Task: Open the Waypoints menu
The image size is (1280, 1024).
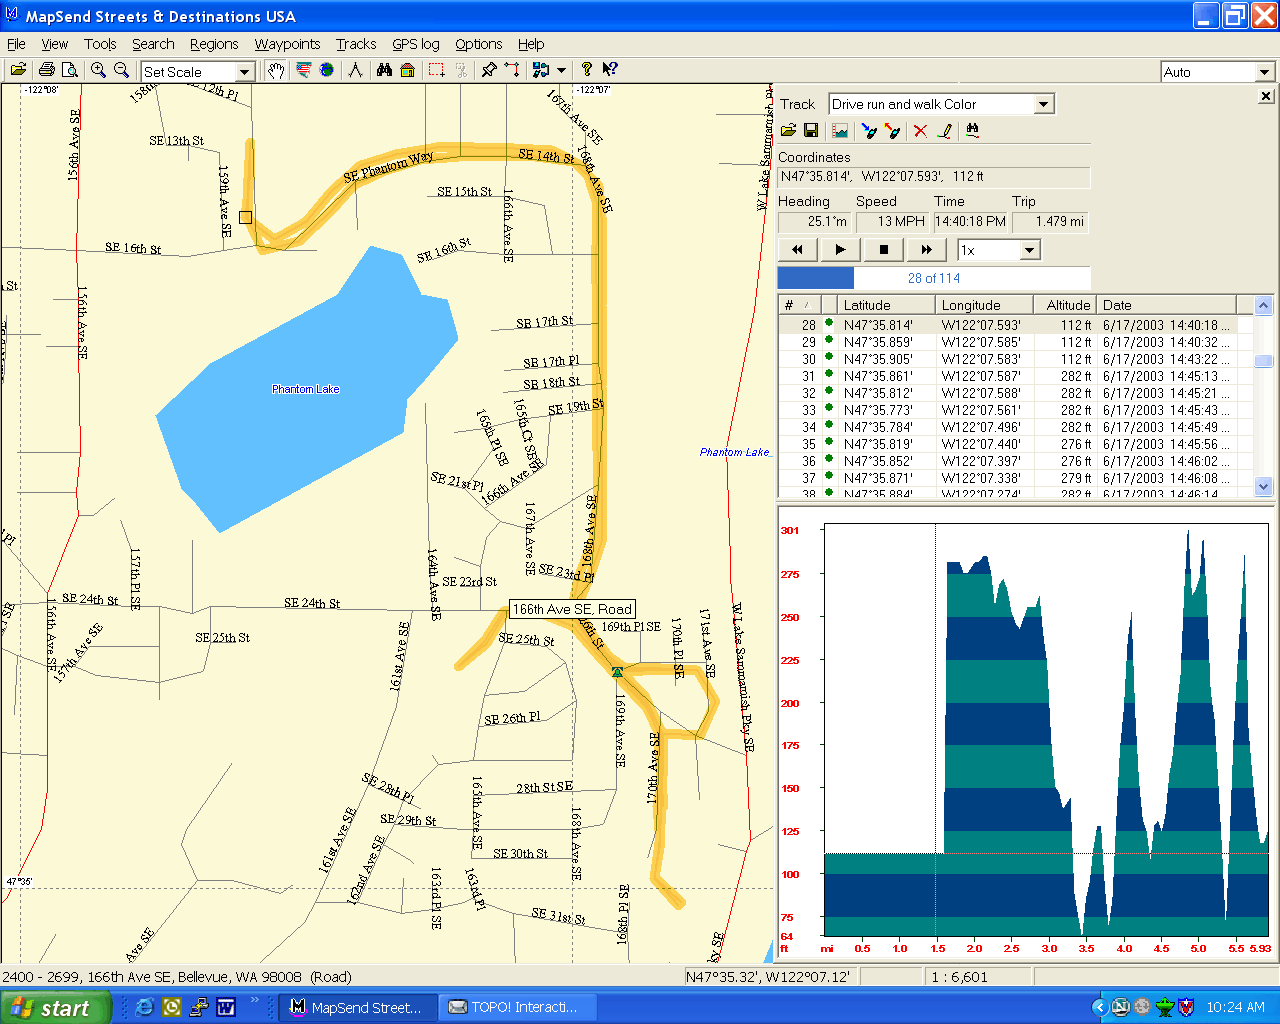Action: point(287,44)
